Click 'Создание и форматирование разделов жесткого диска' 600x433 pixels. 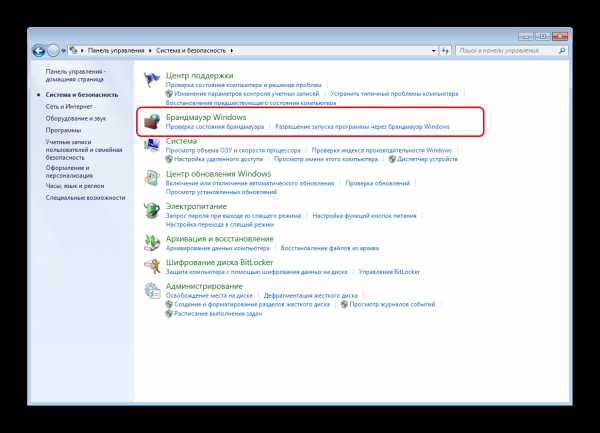tap(252, 304)
